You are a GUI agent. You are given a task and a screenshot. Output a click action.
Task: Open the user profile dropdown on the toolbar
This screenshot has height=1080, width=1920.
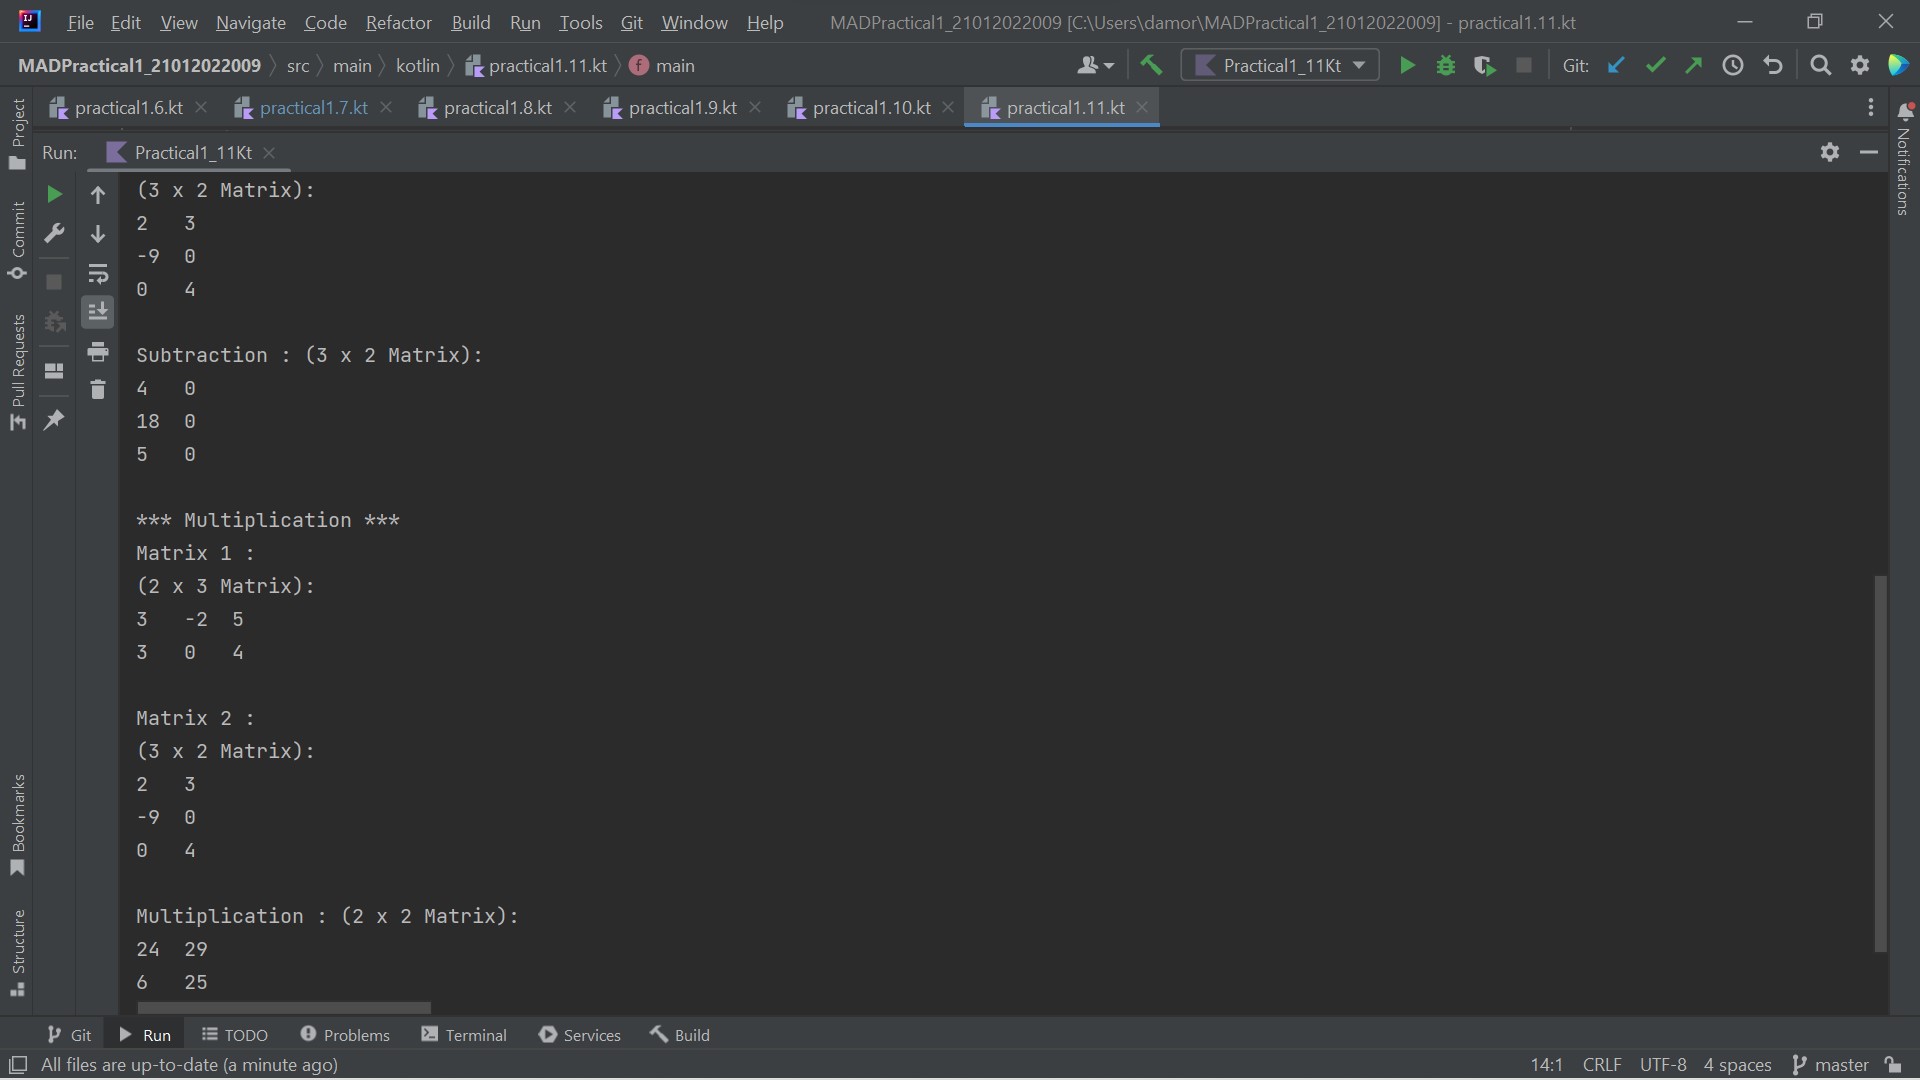tap(1095, 64)
